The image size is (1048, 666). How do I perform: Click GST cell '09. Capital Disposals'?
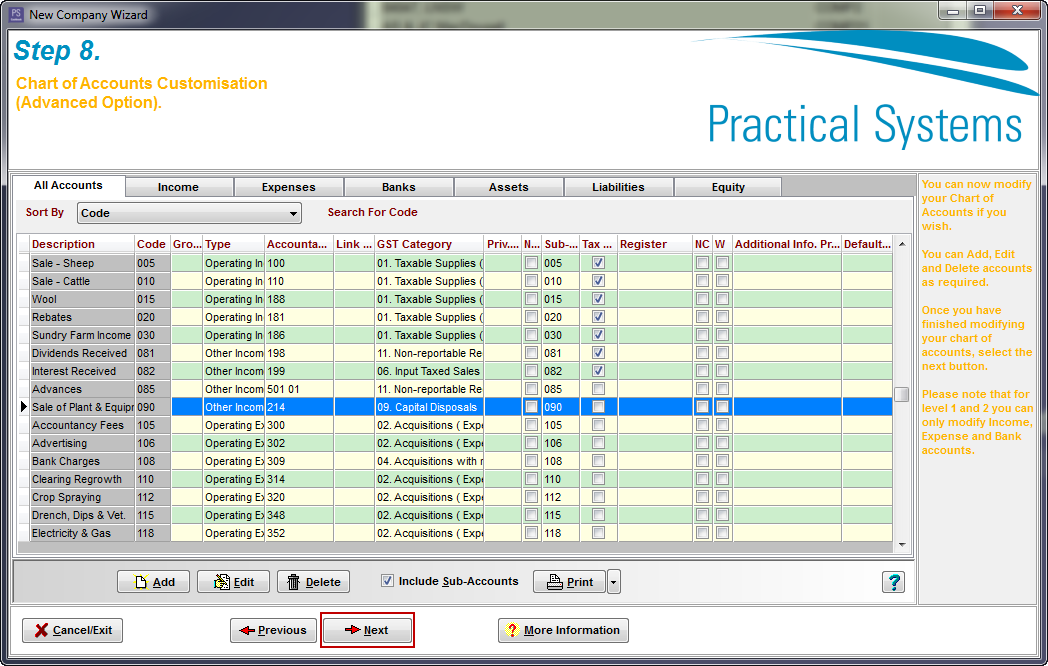pos(429,407)
